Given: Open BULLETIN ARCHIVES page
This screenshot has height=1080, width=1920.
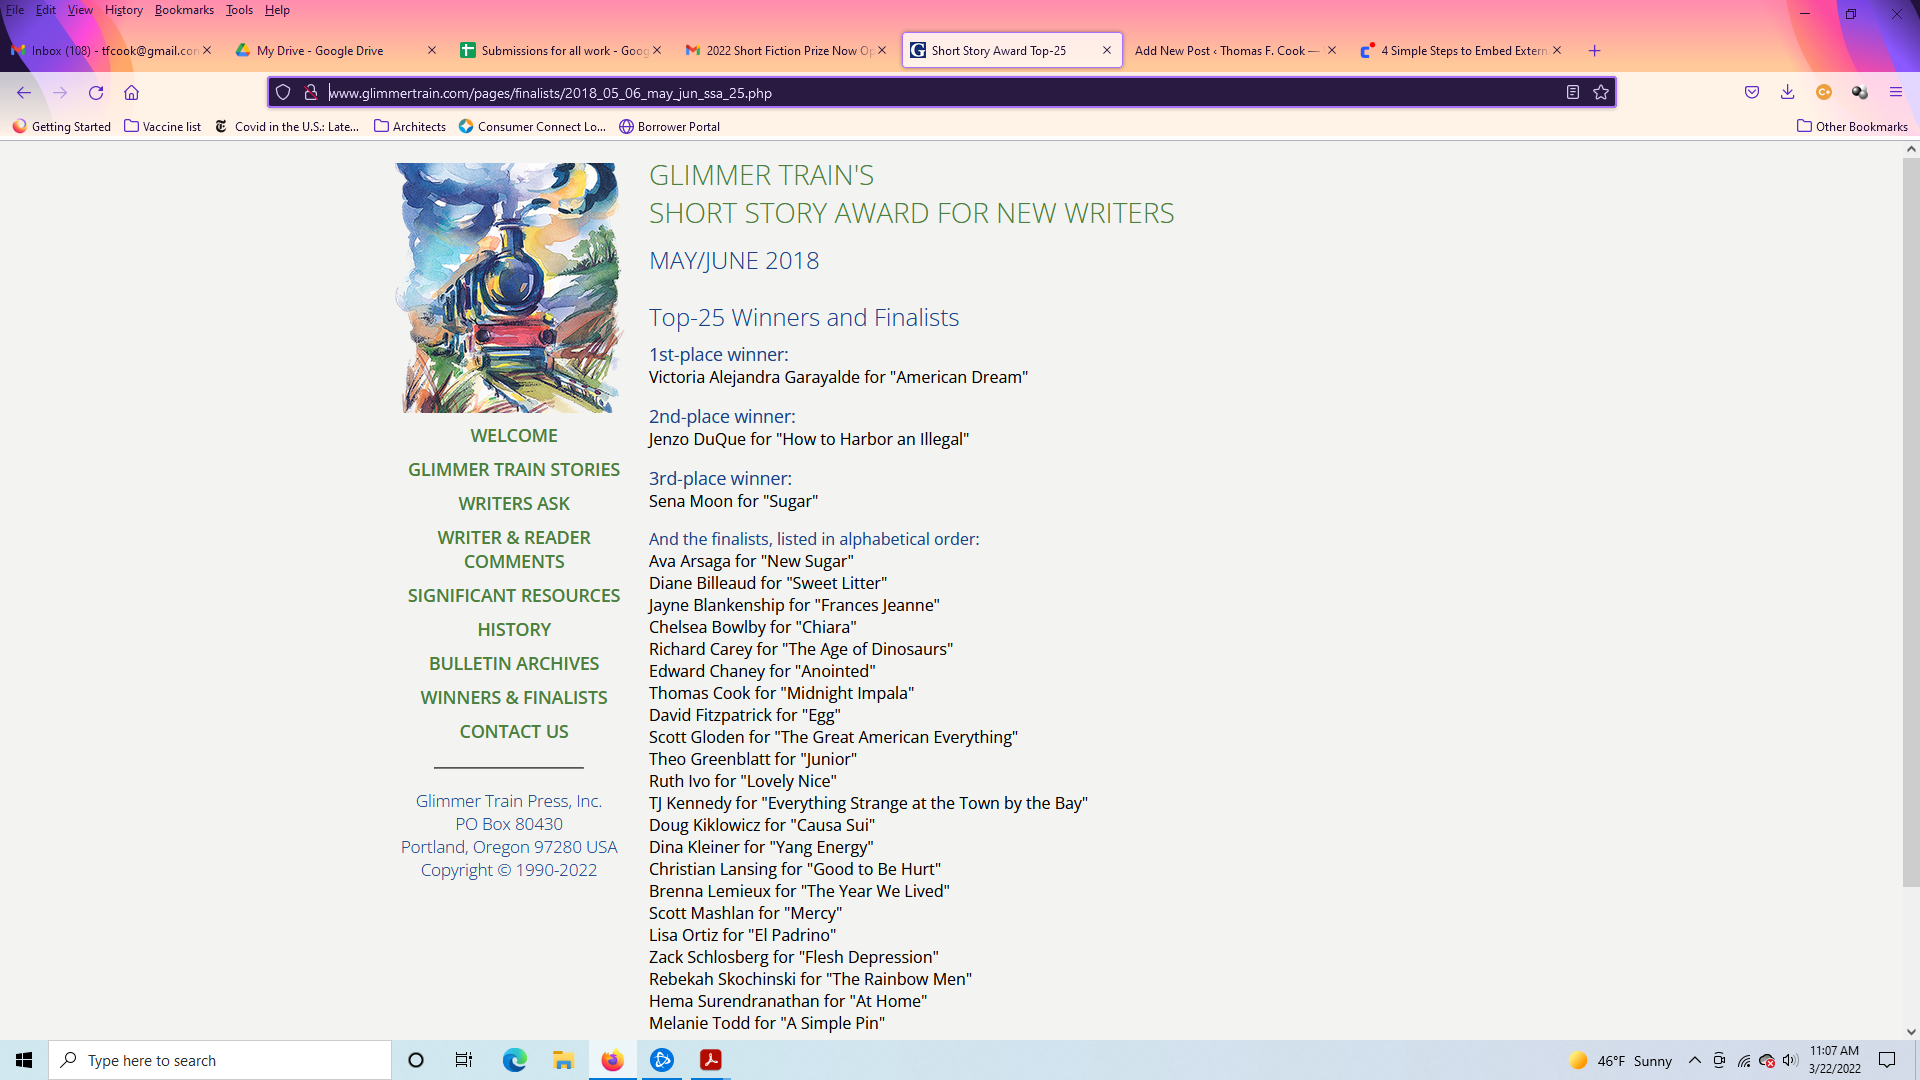Looking at the screenshot, I should (514, 663).
